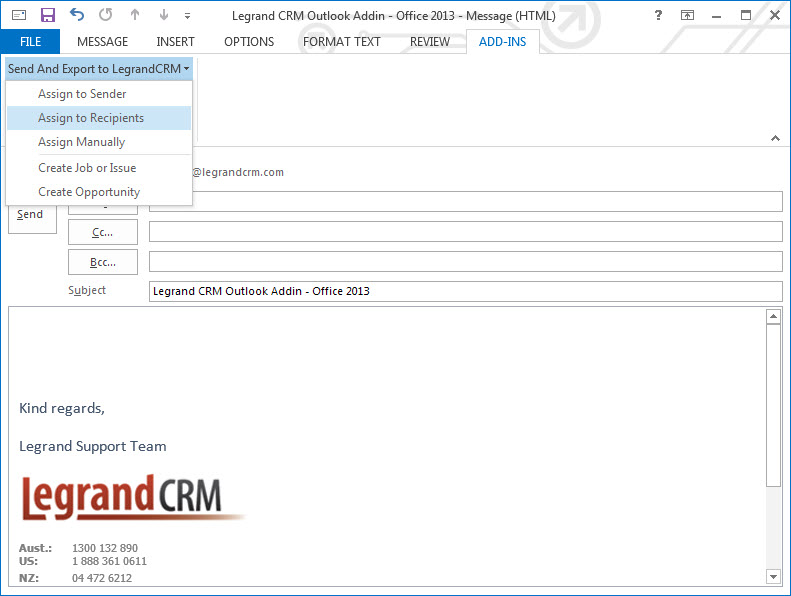Click the "Kind regards," text in body

point(62,408)
